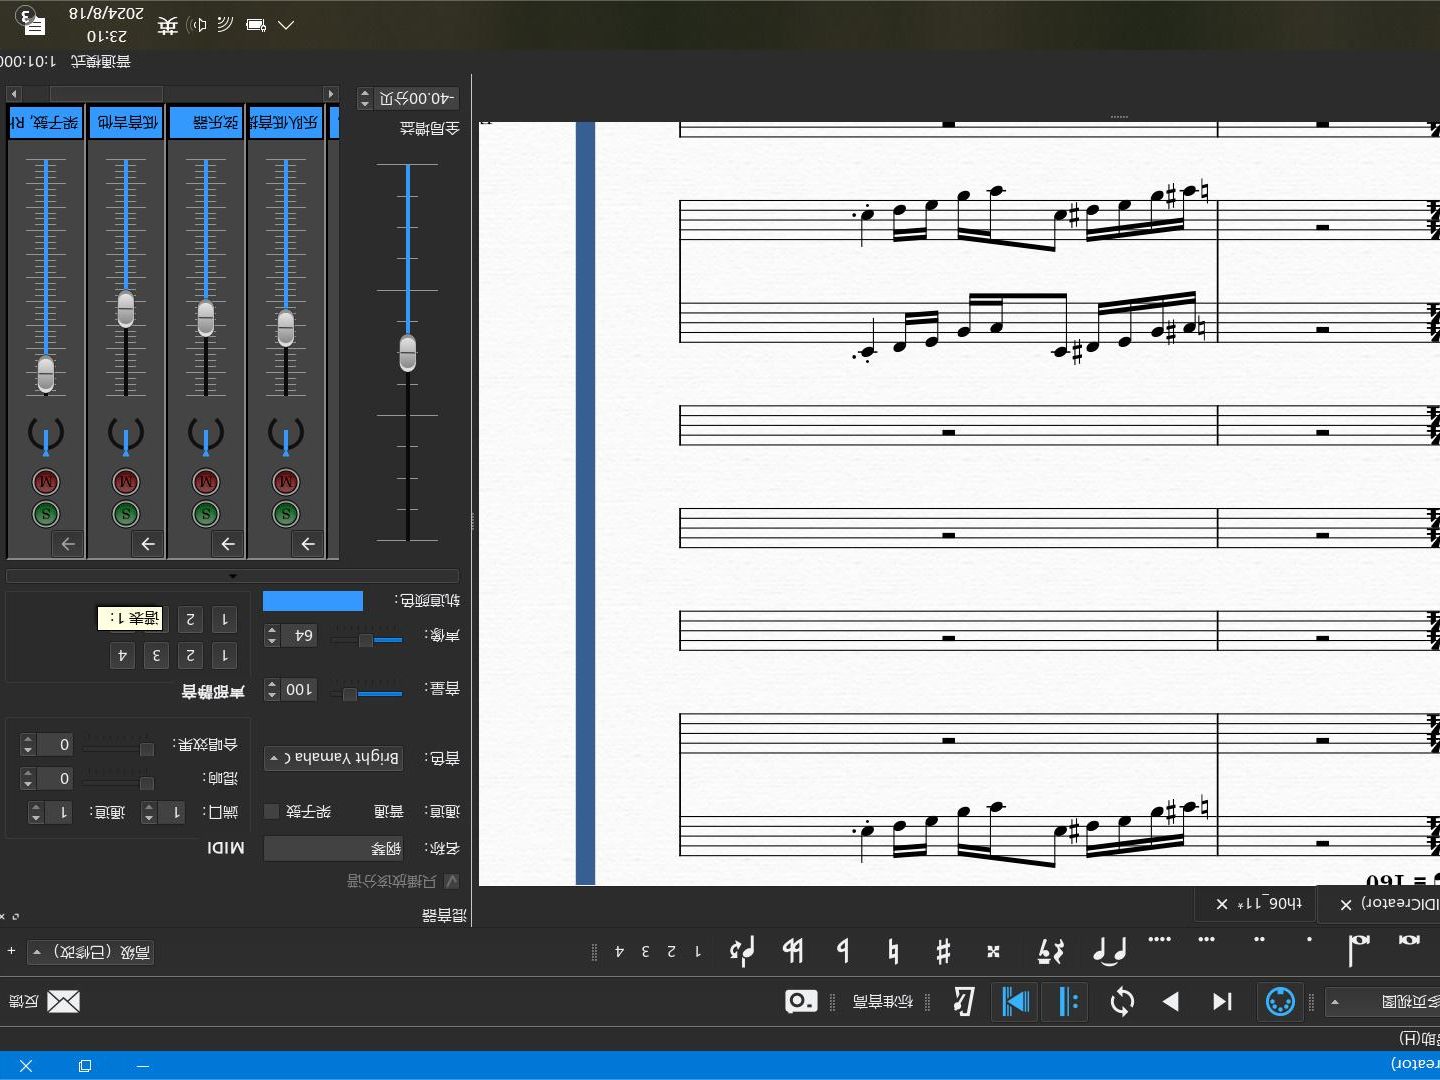Viewport: 1440px width, 1080px height.
Task: Solo the 低音吉他 mixer channel
Action: [x=125, y=514]
